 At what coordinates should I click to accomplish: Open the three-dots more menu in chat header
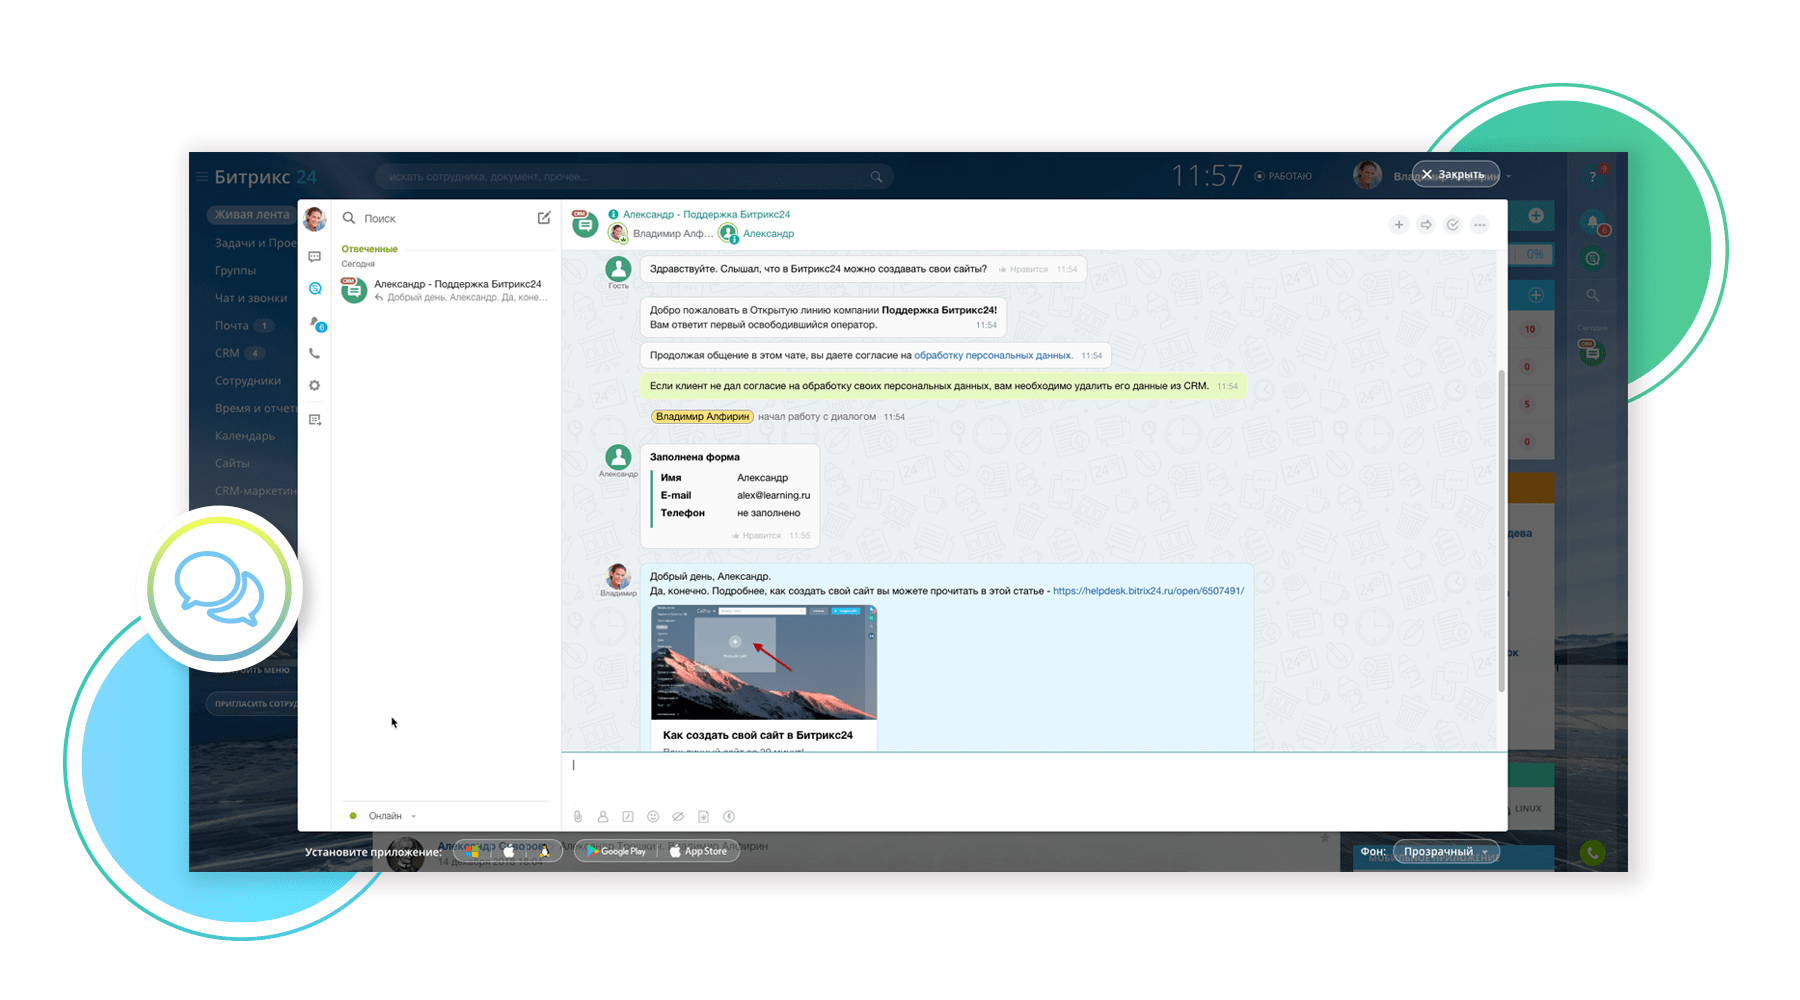(1480, 224)
